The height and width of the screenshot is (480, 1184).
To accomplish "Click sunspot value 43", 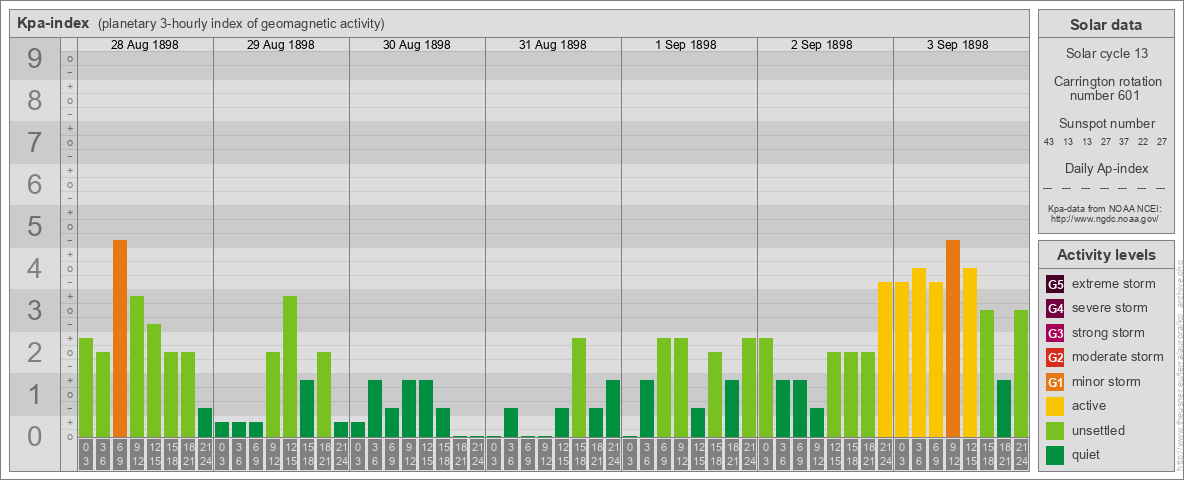I will [x=1049, y=142].
